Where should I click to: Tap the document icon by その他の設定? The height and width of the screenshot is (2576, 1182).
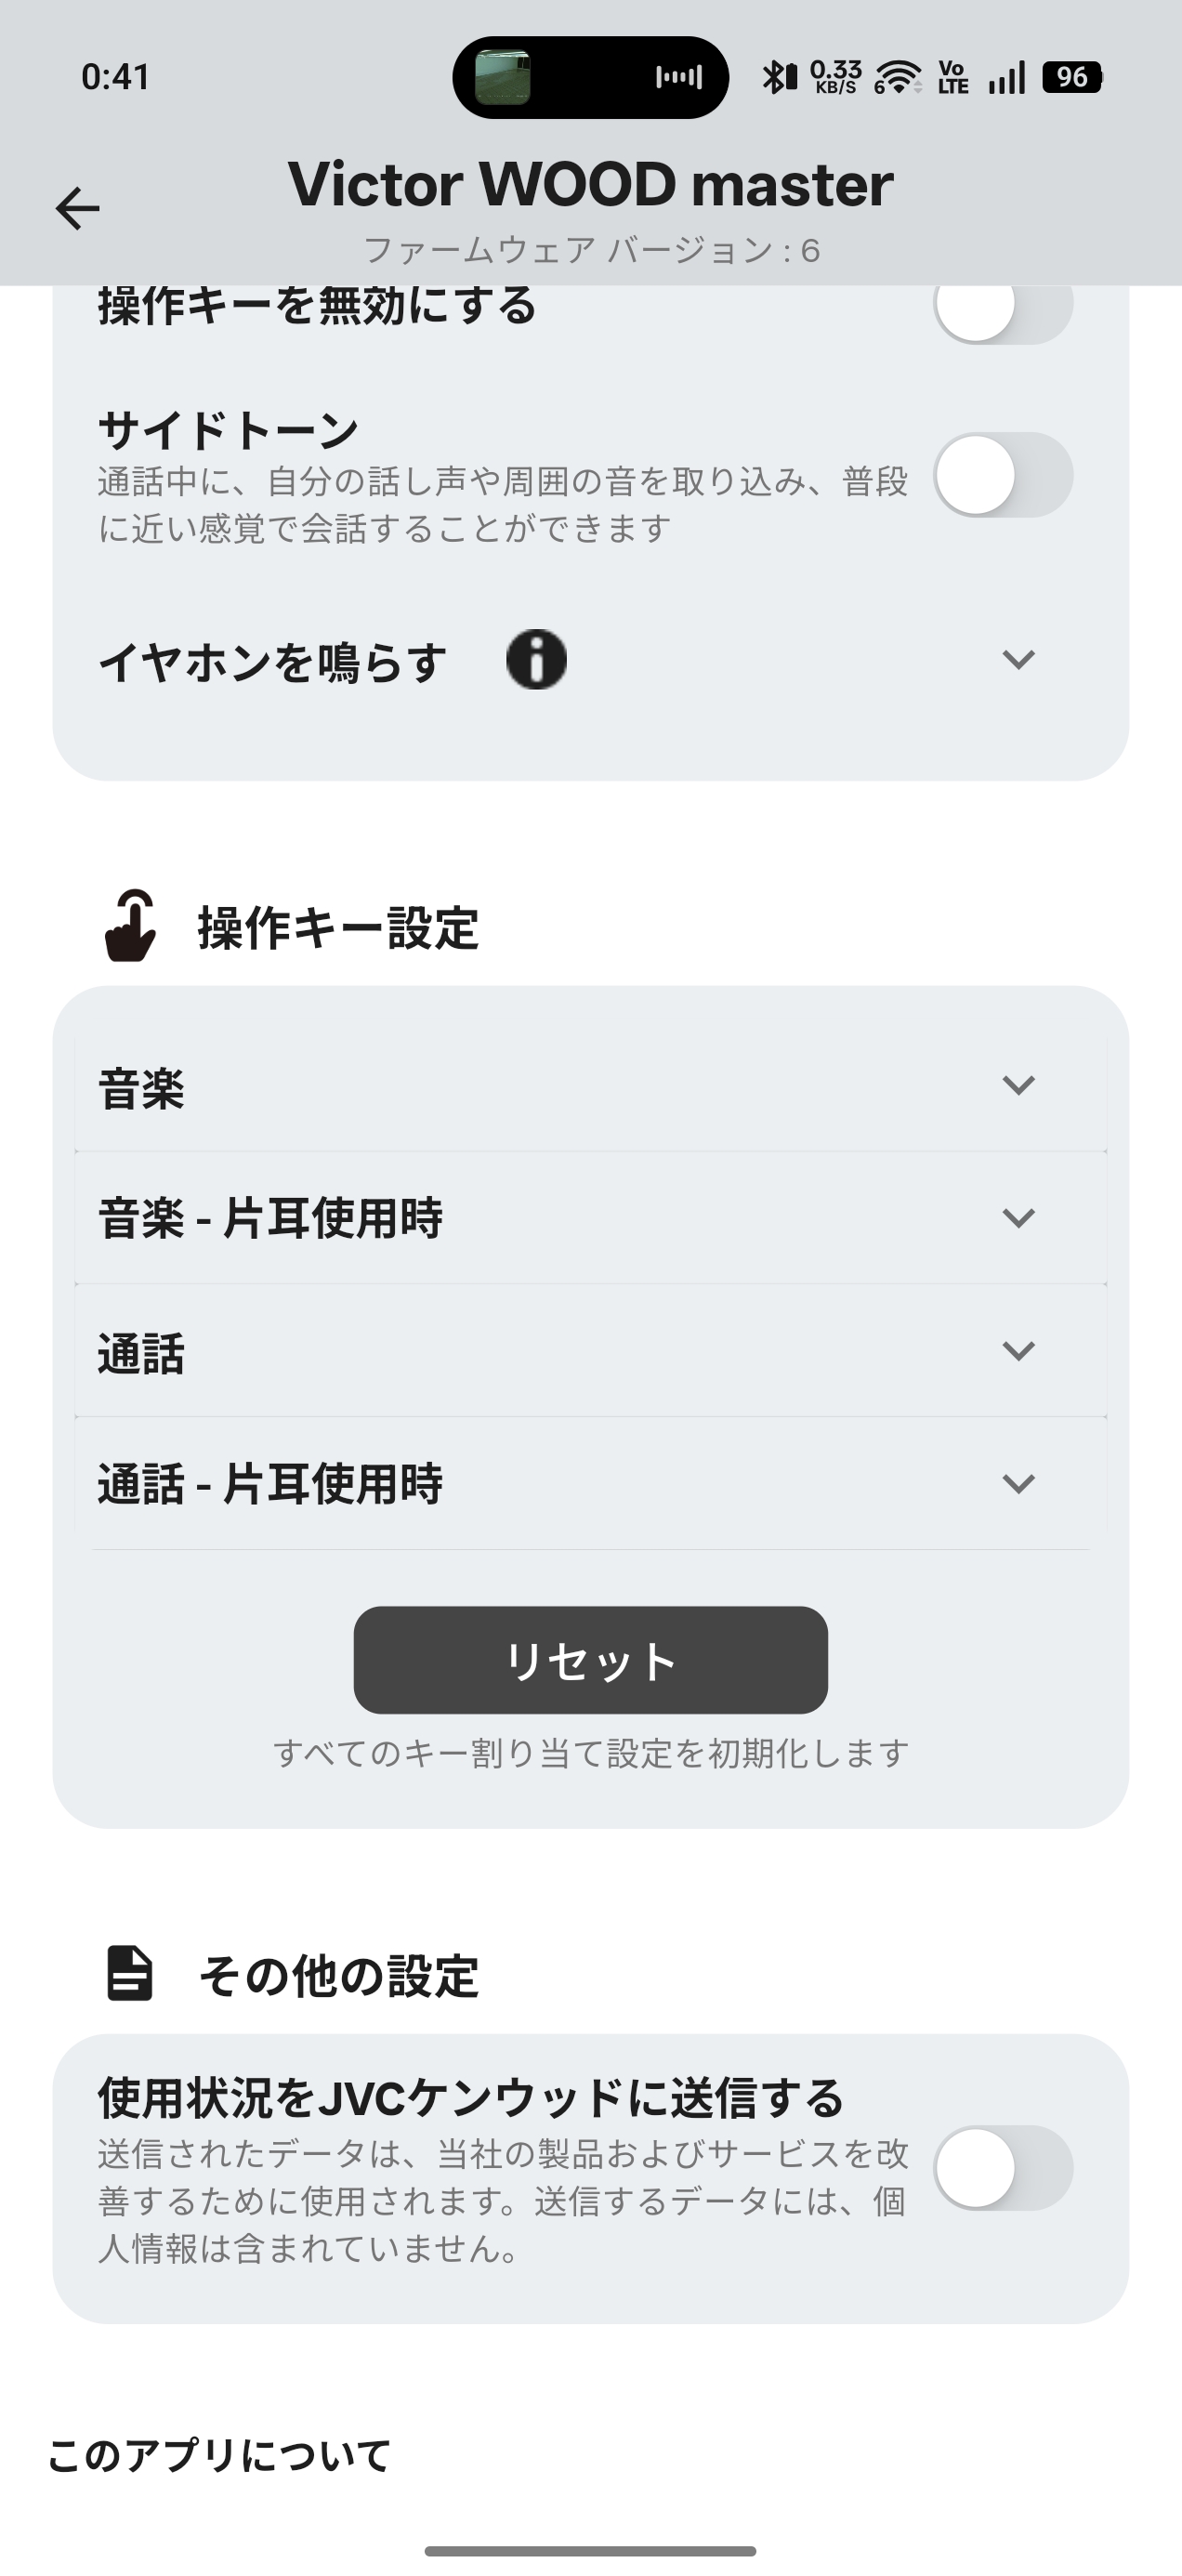pyautogui.click(x=130, y=1973)
